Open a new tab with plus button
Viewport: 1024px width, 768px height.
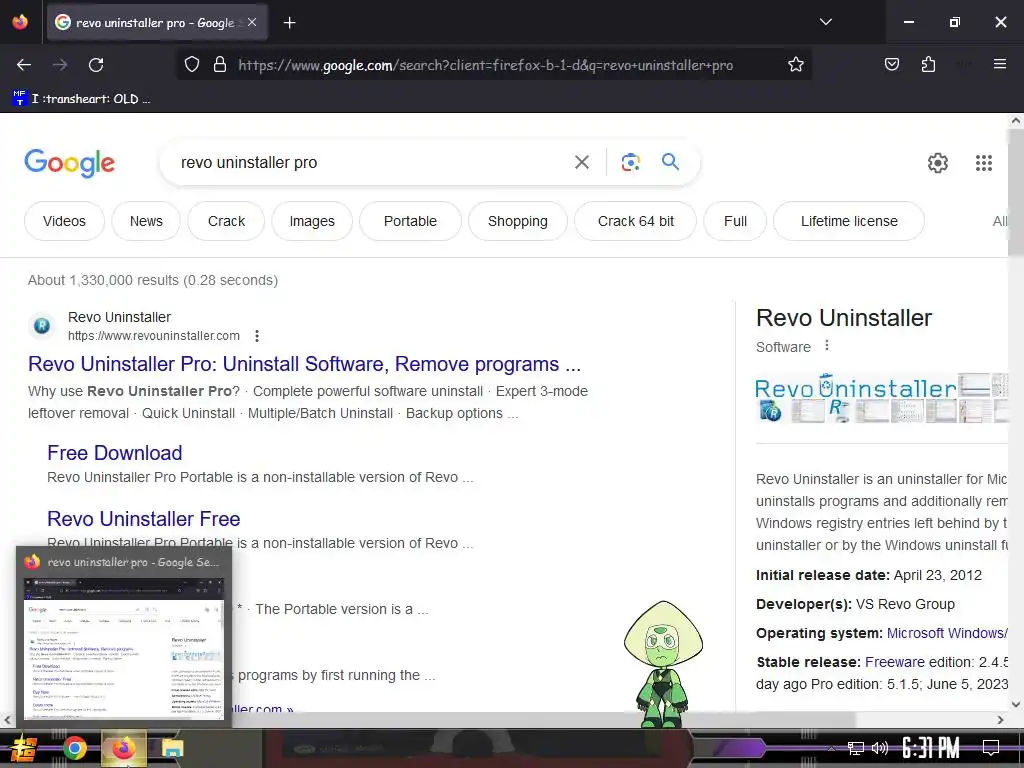click(289, 23)
